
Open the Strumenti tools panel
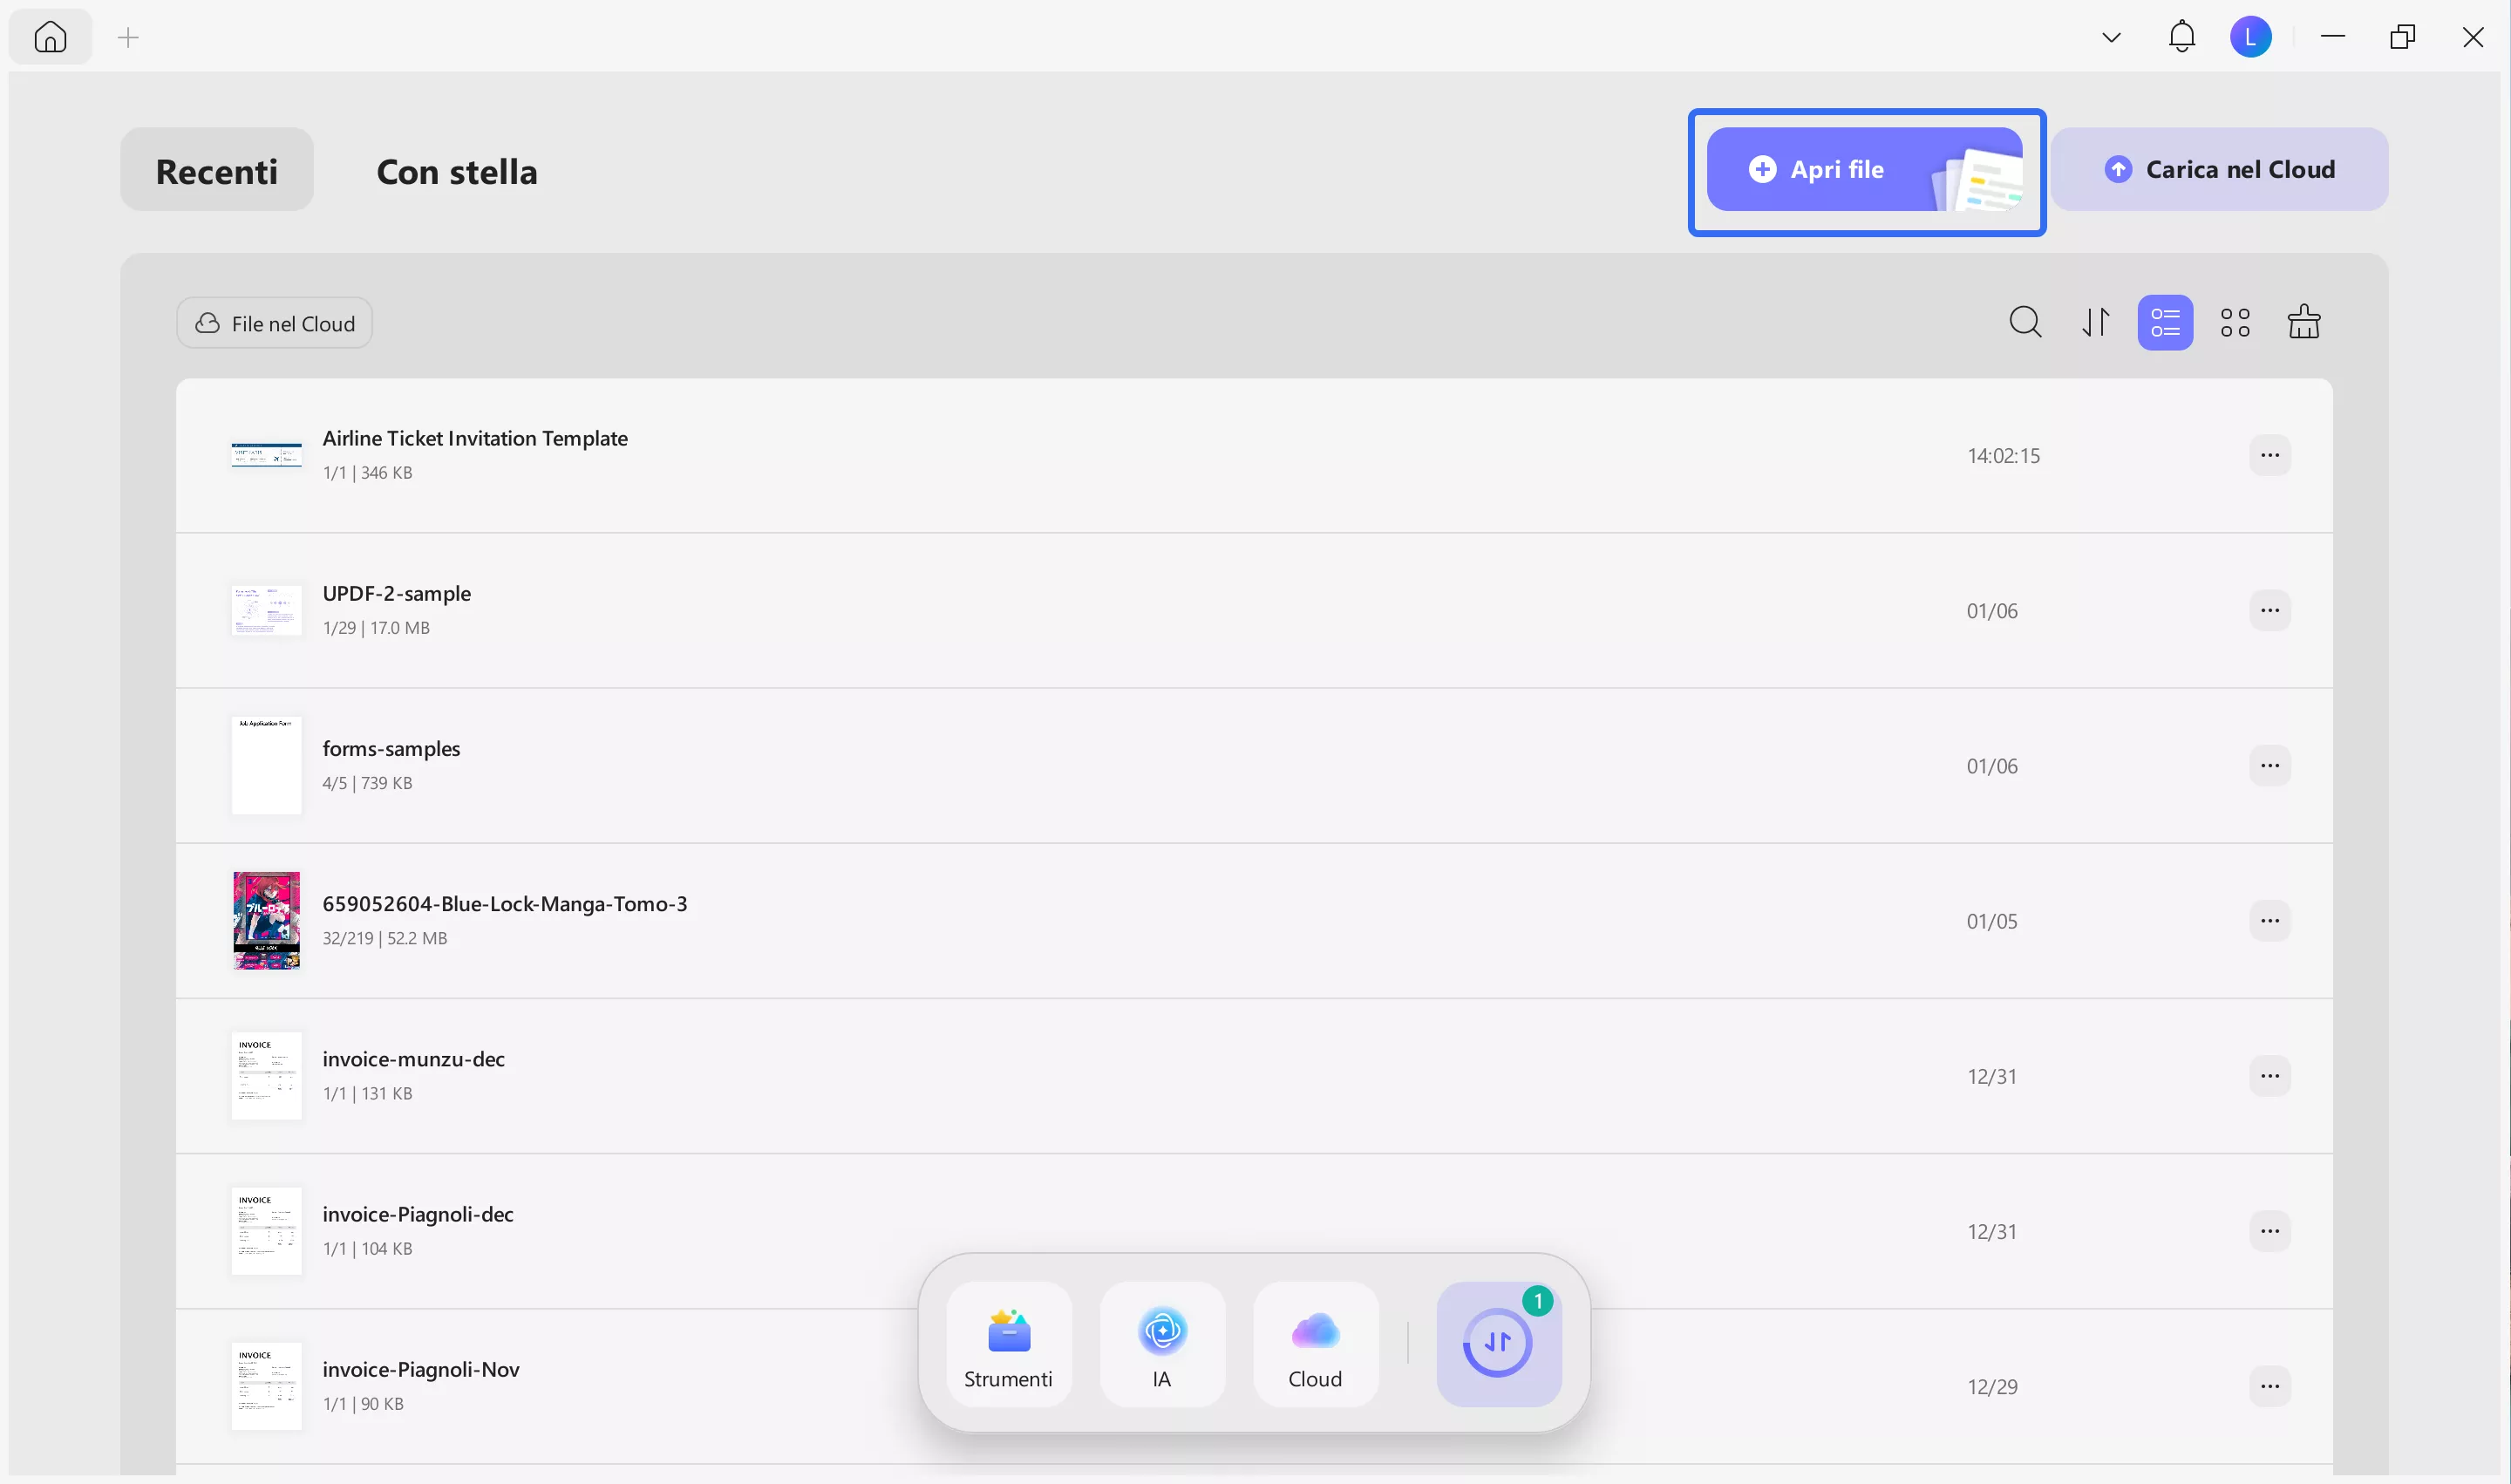coord(1008,1343)
